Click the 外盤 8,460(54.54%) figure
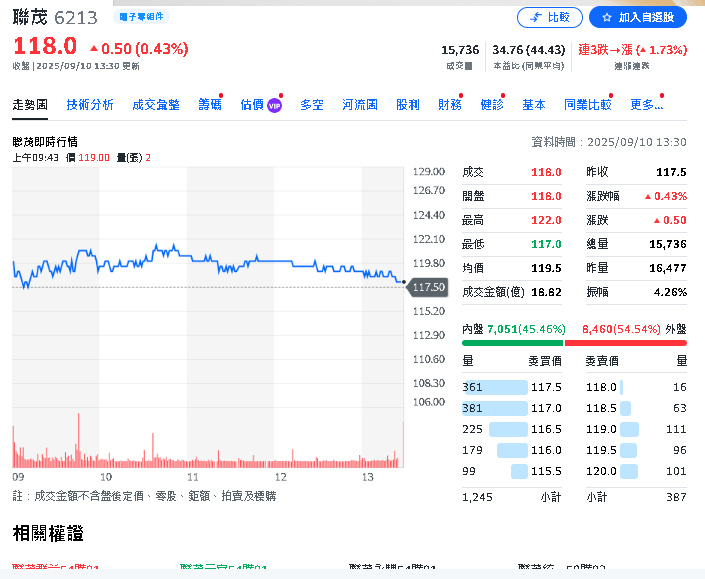Viewport: 705px width, 579px height. tap(621, 329)
